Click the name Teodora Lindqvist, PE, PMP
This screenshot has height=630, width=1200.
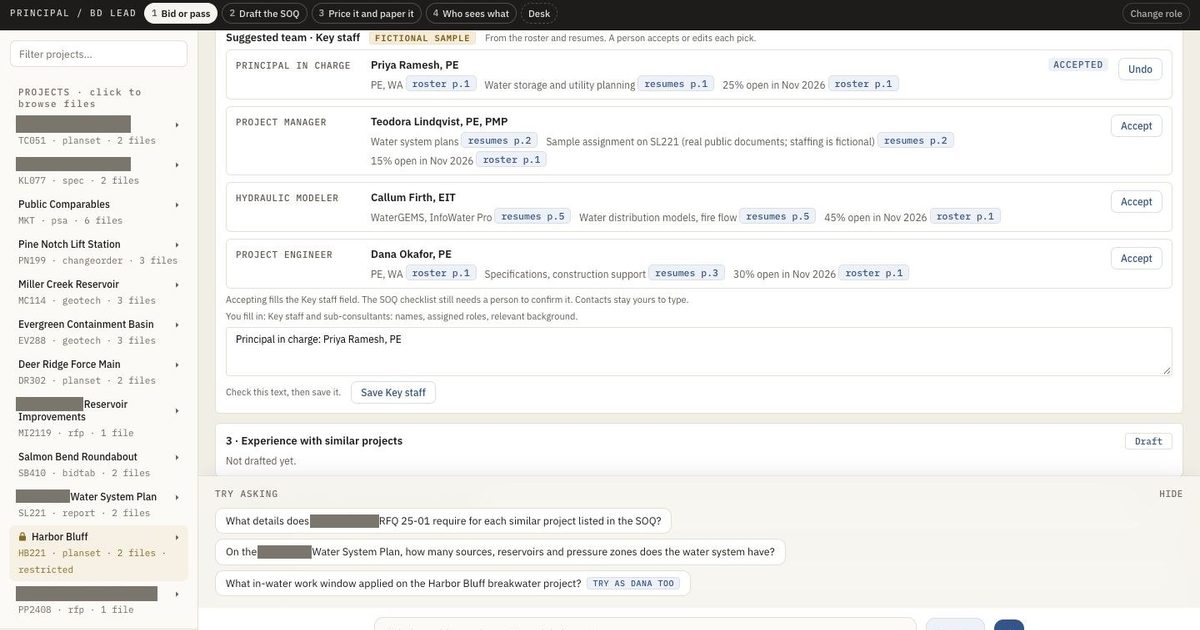click(x=439, y=122)
